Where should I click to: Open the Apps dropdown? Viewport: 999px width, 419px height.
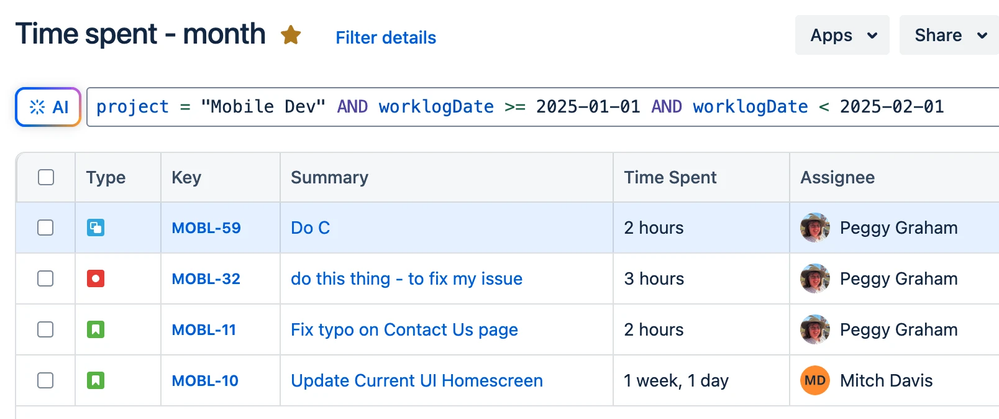pyautogui.click(x=842, y=35)
